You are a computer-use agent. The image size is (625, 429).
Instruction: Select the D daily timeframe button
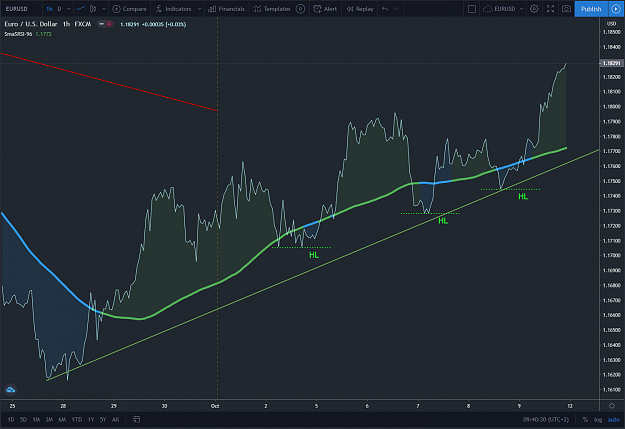(x=59, y=8)
